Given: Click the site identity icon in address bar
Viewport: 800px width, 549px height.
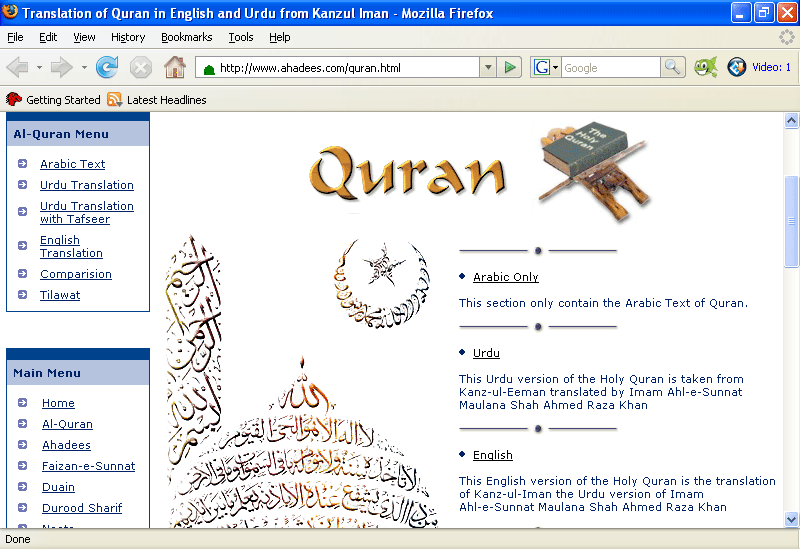Looking at the screenshot, I should 209,69.
